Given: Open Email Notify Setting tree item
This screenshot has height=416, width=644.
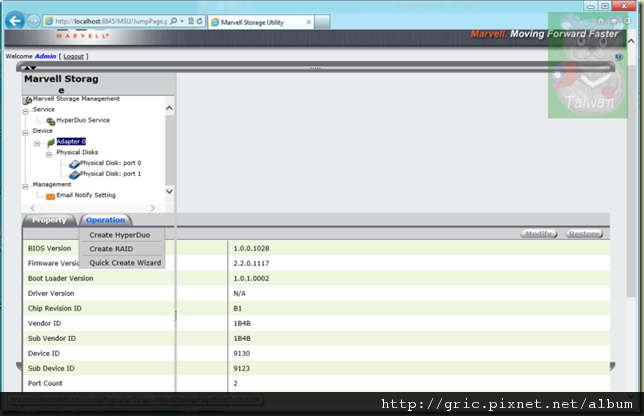Looking at the screenshot, I should (86, 195).
